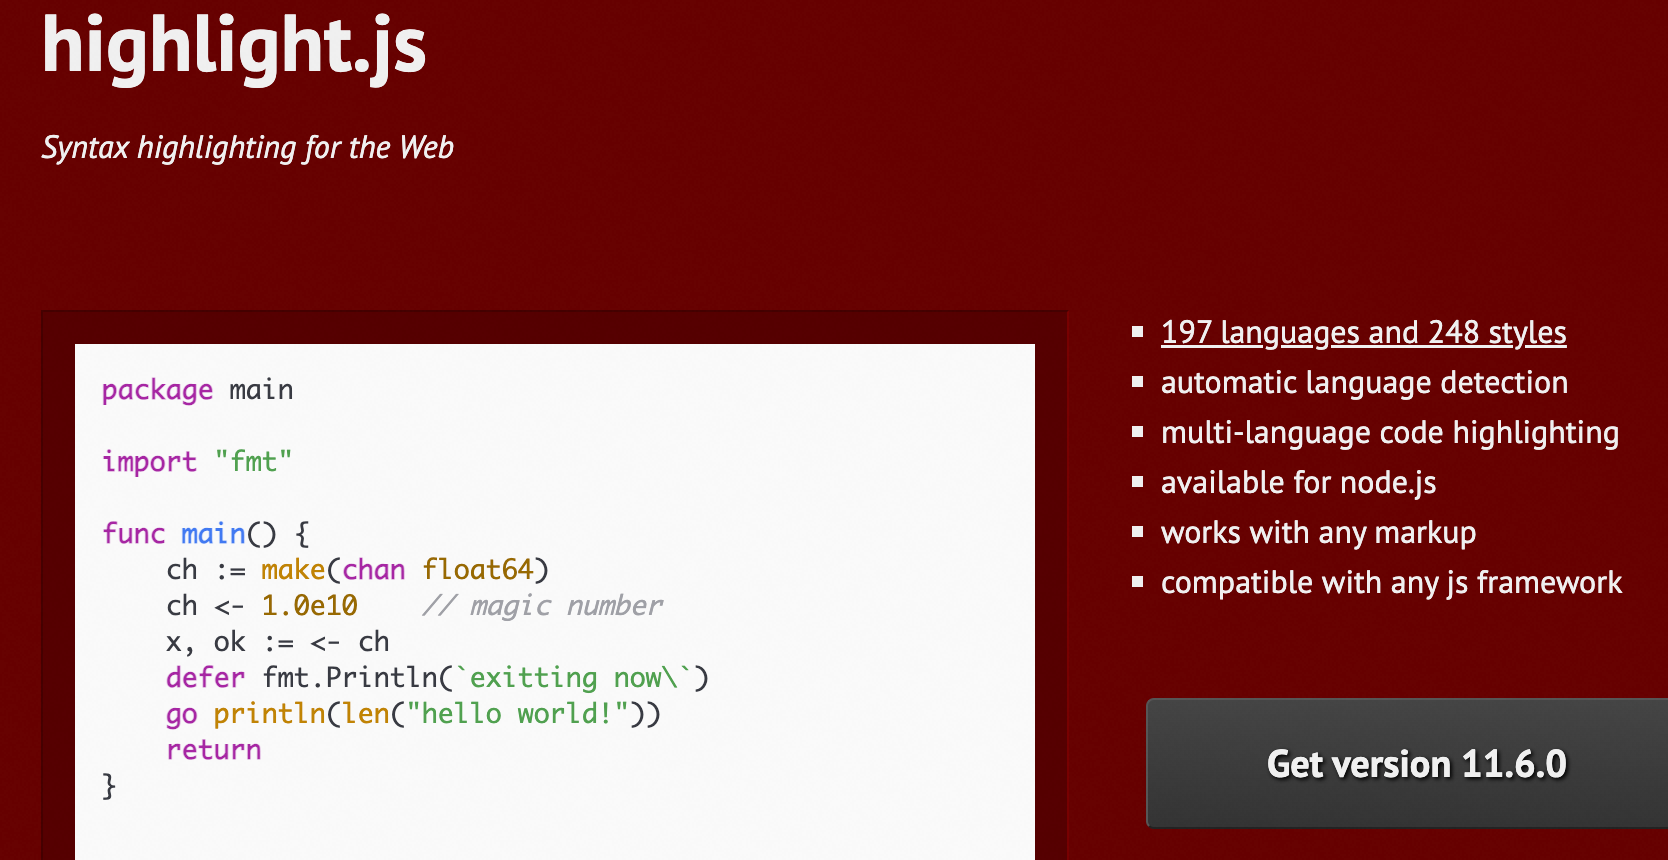Click 'available for node.js' feature text
The height and width of the screenshot is (860, 1668).
tap(1298, 482)
